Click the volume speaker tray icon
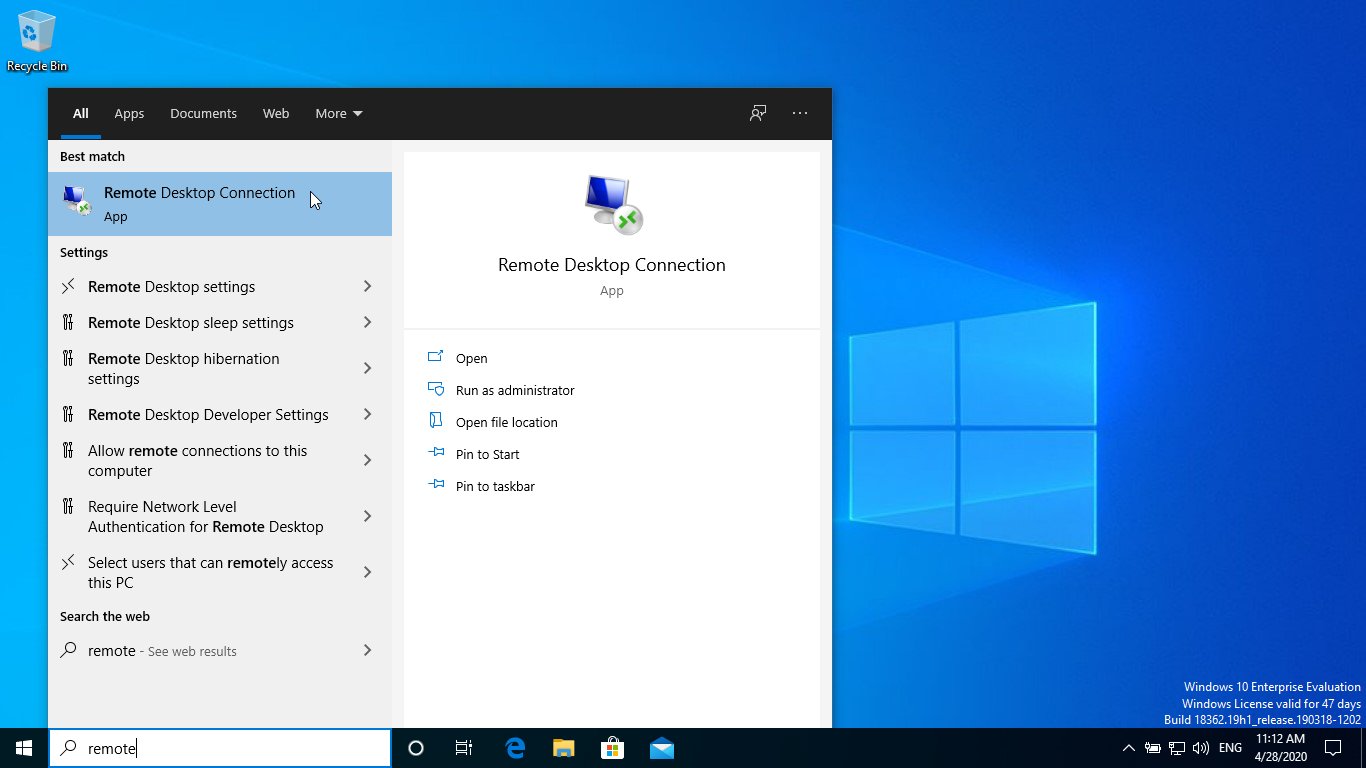This screenshot has height=768, width=1366. 1201,748
